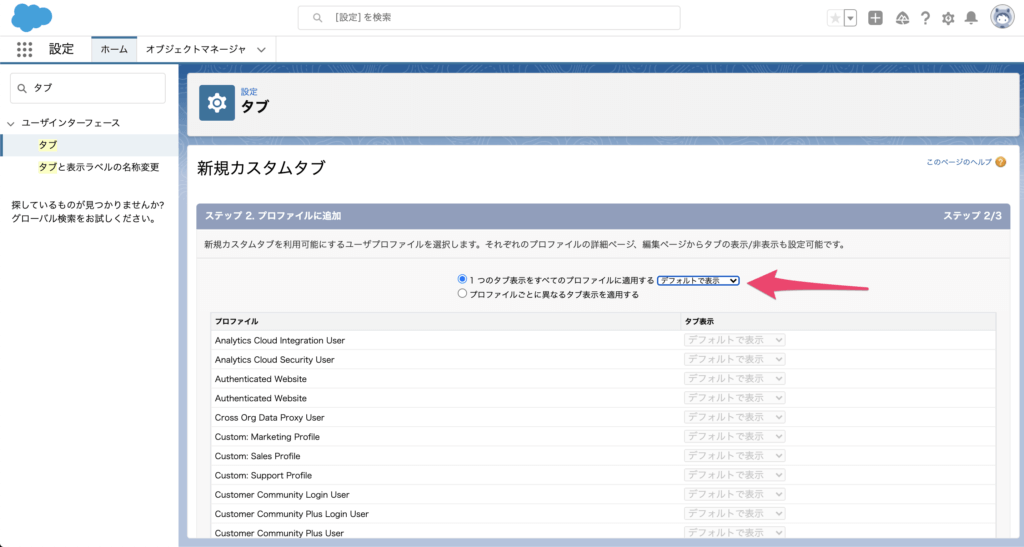1024x547 pixels.
Task: Open tab visibility dropdown for Analytics Cloud Integration User
Action: click(x=734, y=340)
